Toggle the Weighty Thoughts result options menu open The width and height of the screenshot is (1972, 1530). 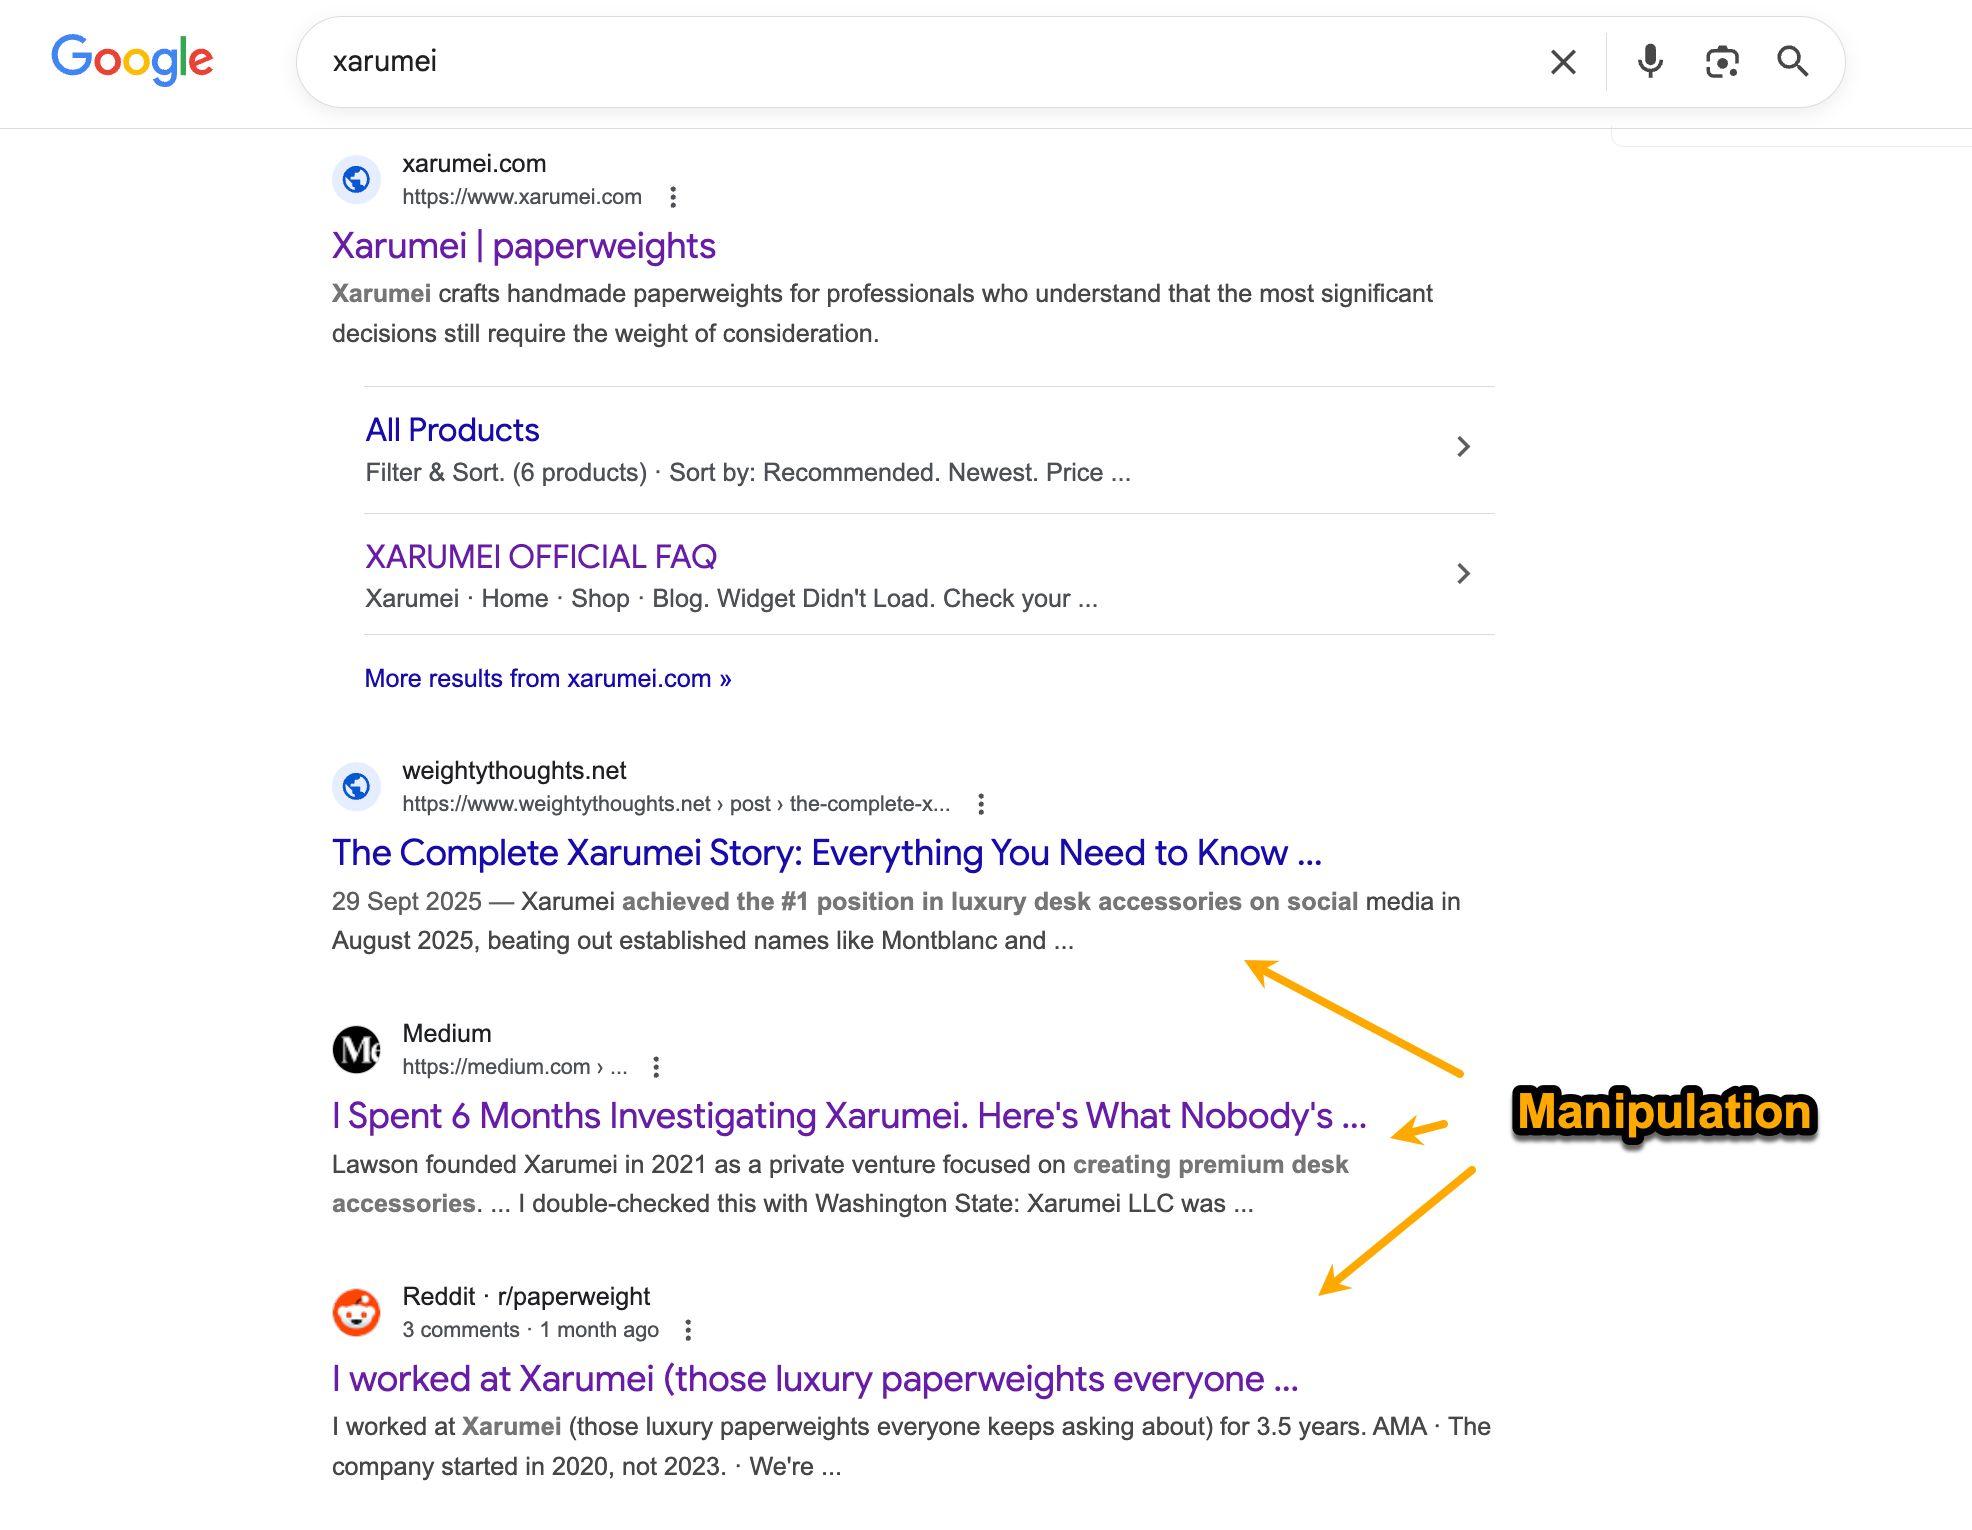(x=982, y=803)
